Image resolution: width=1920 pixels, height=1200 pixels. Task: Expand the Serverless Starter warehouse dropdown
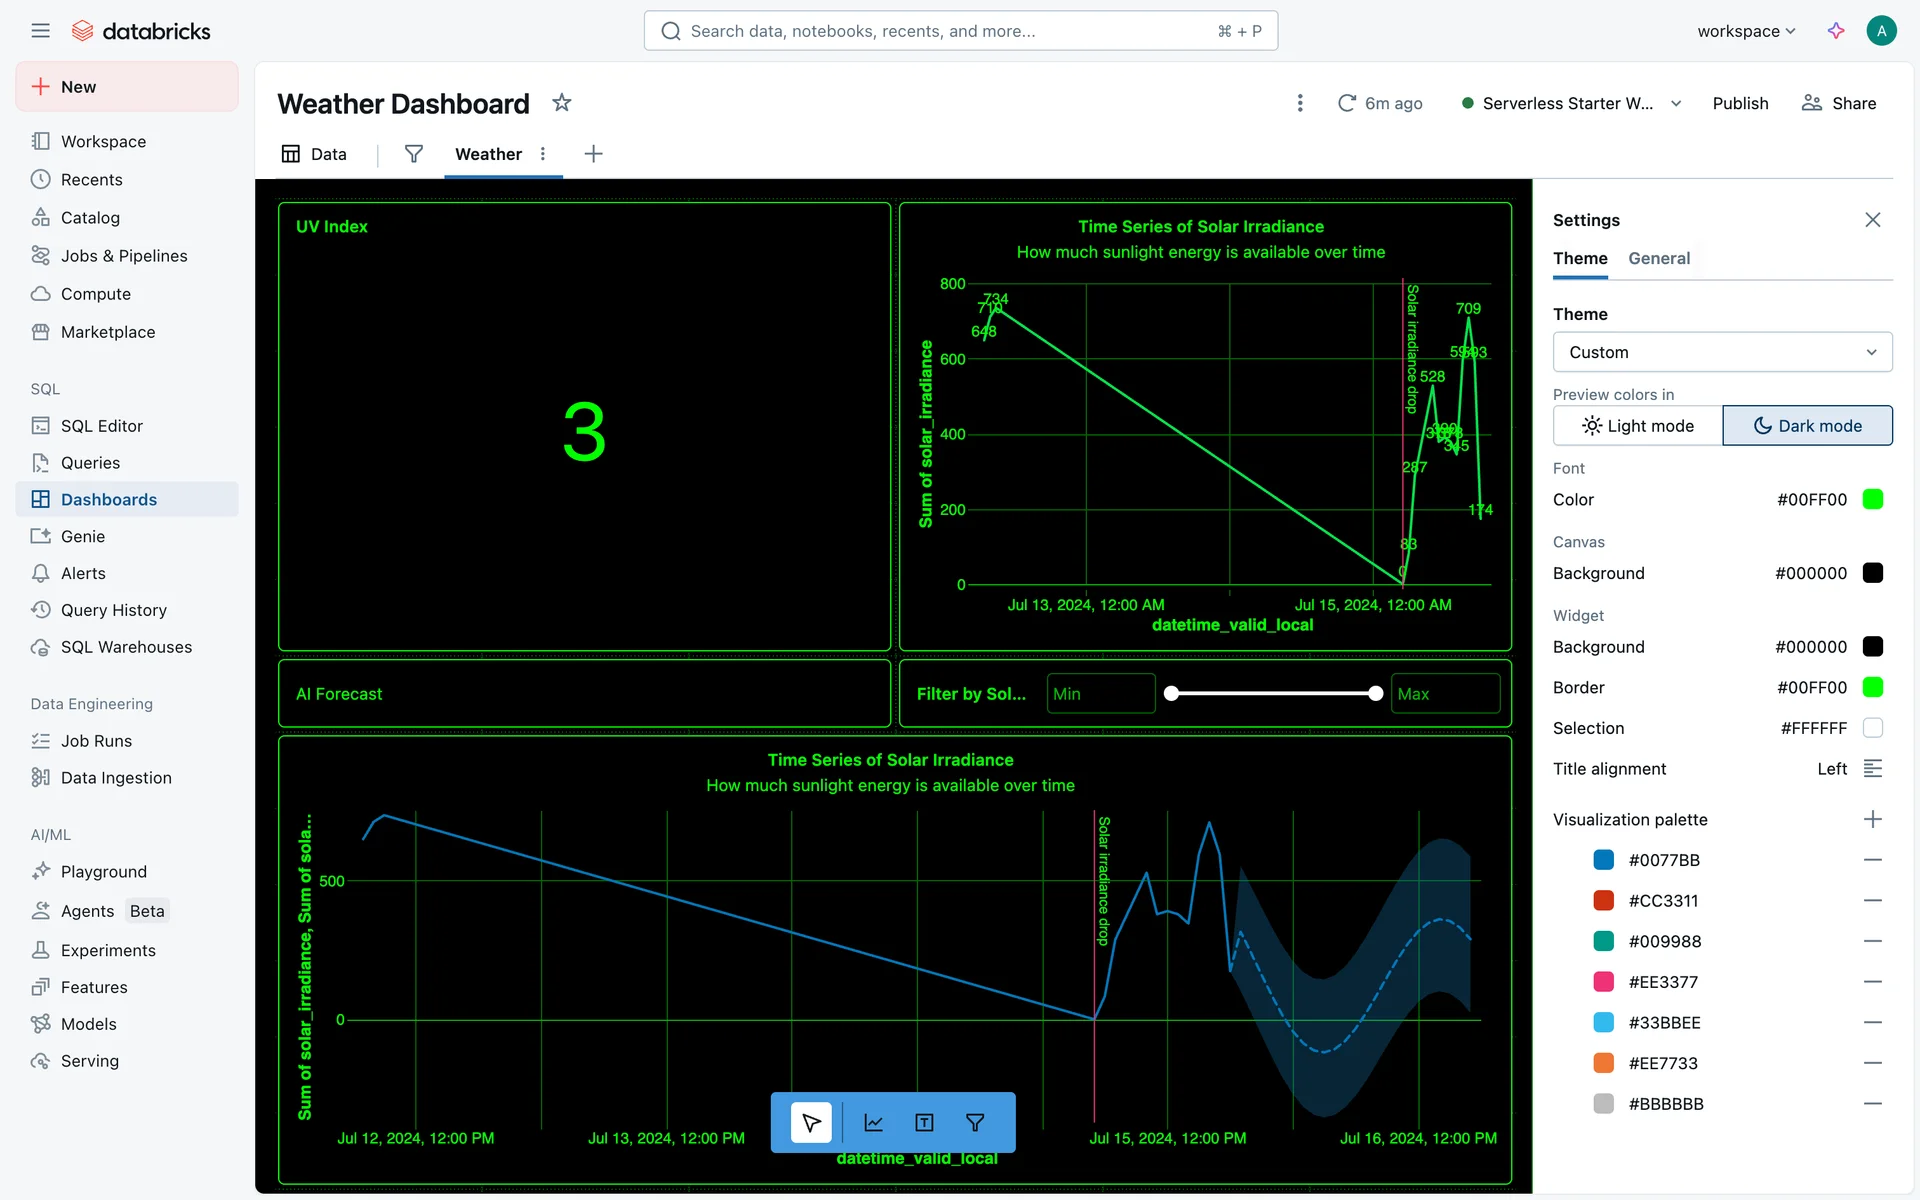[1676, 103]
